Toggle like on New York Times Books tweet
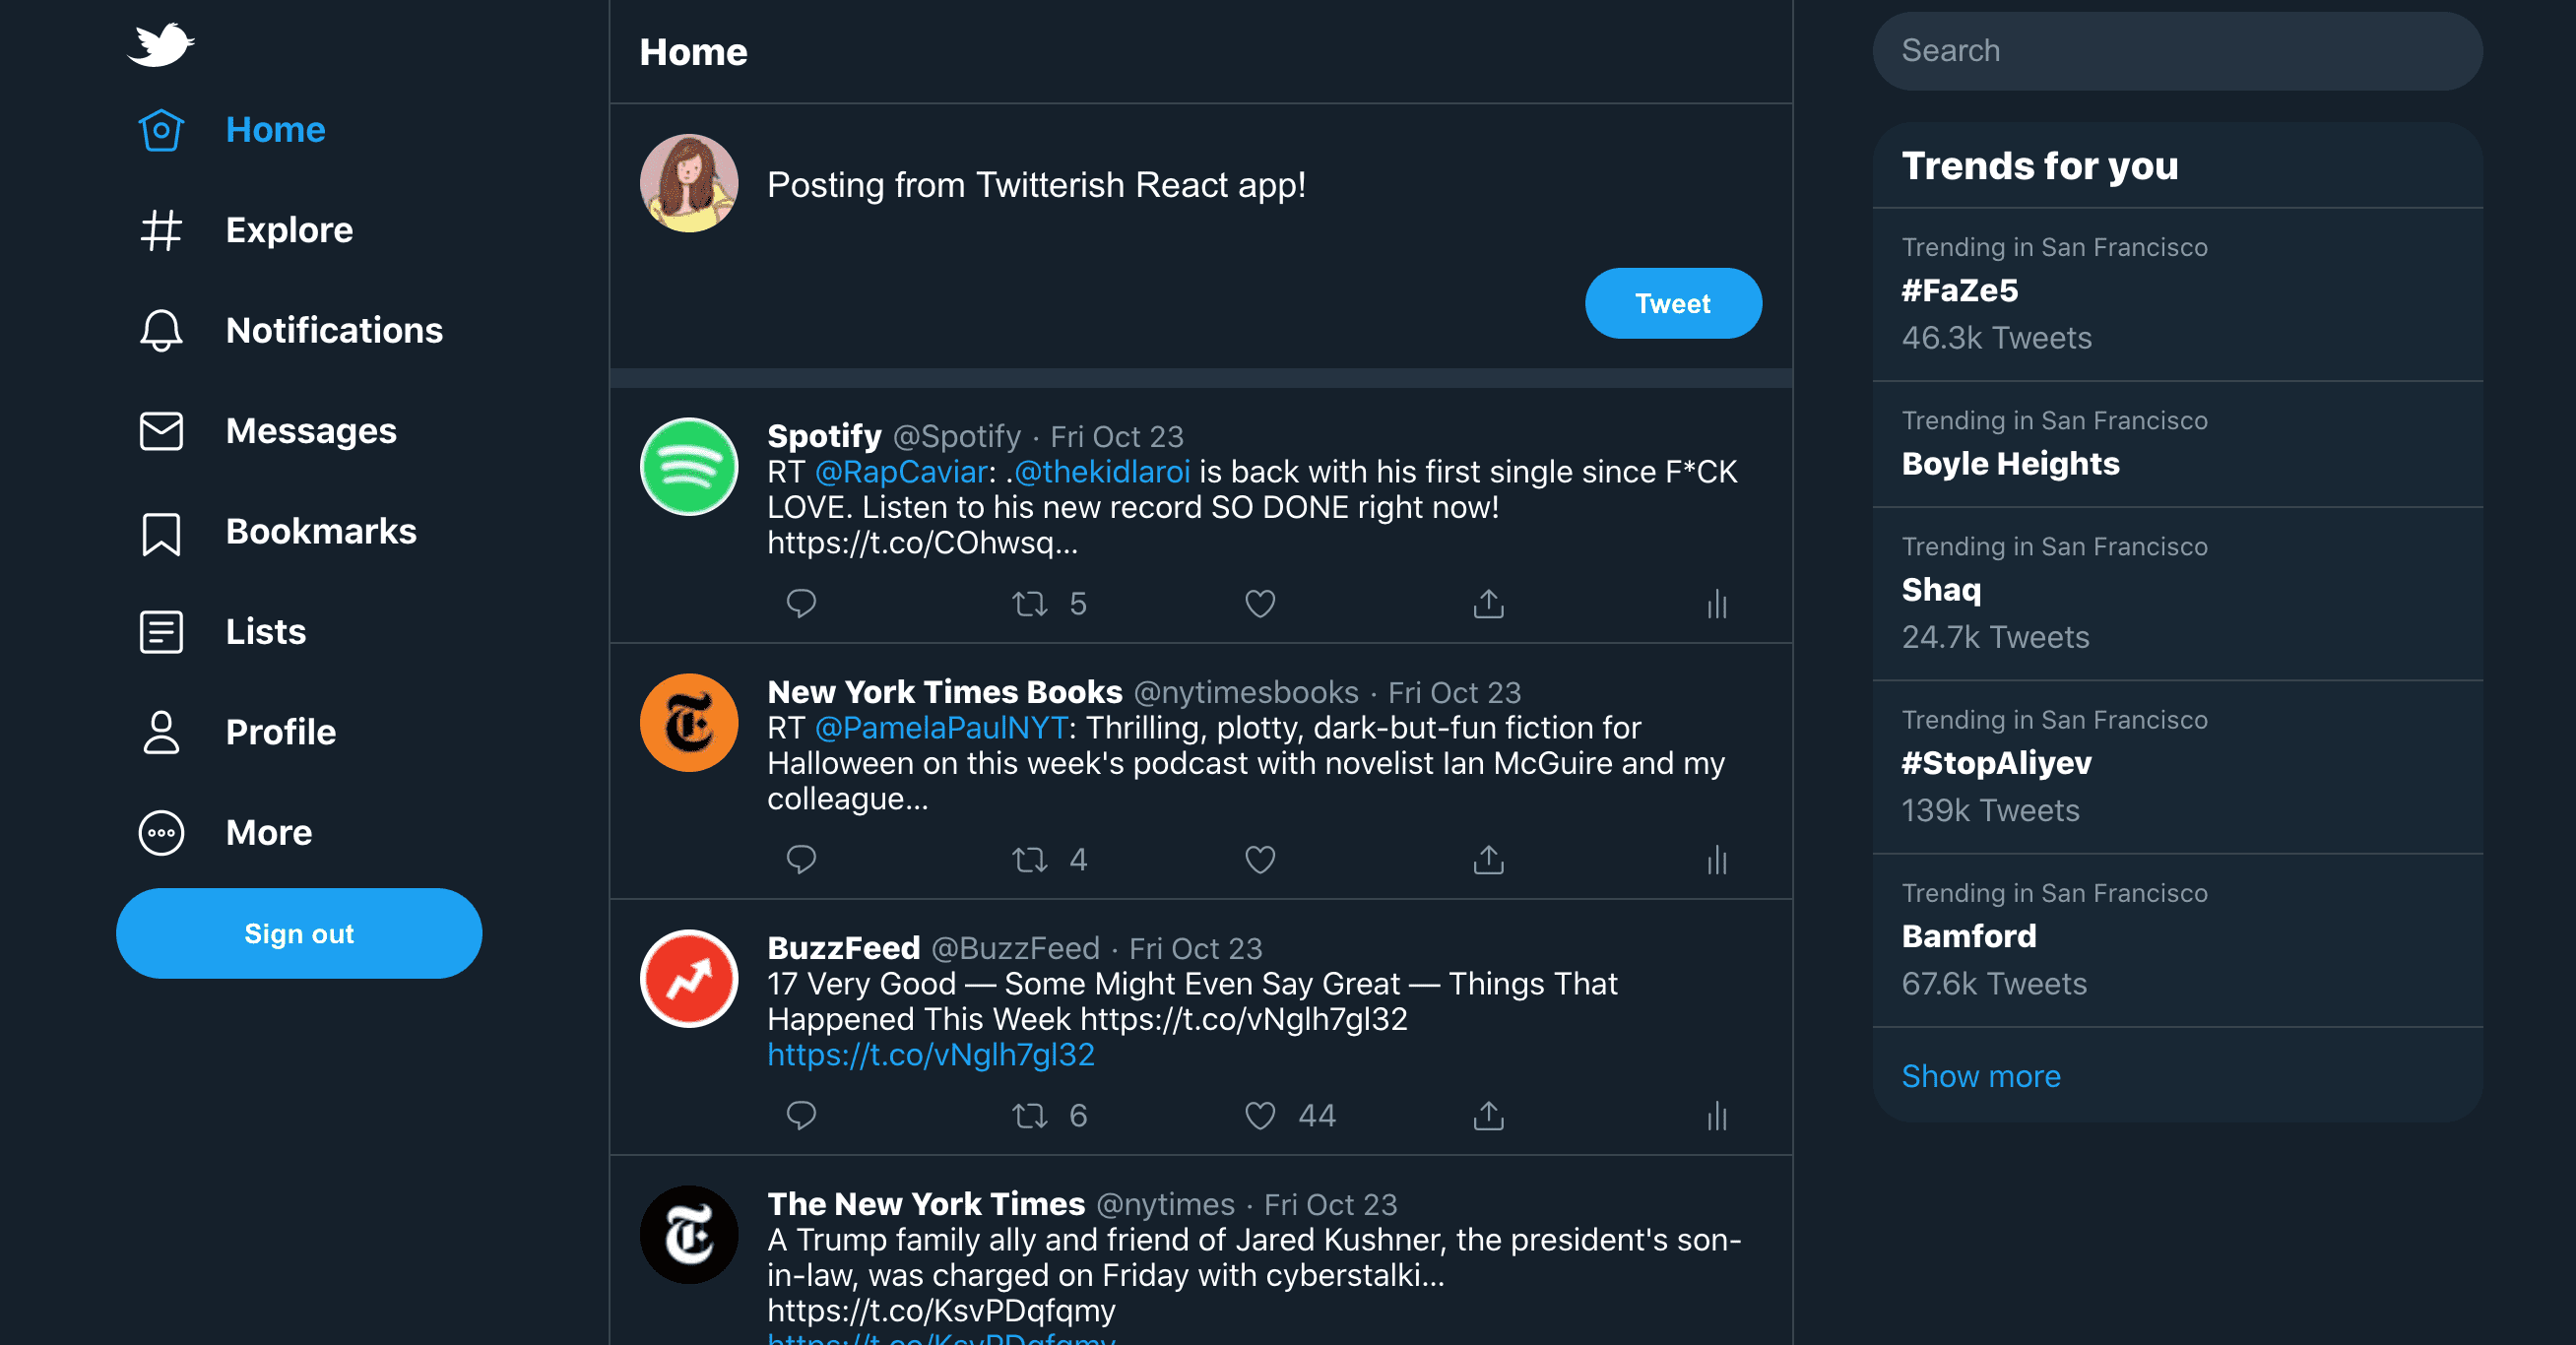The image size is (2576, 1345). [1259, 859]
